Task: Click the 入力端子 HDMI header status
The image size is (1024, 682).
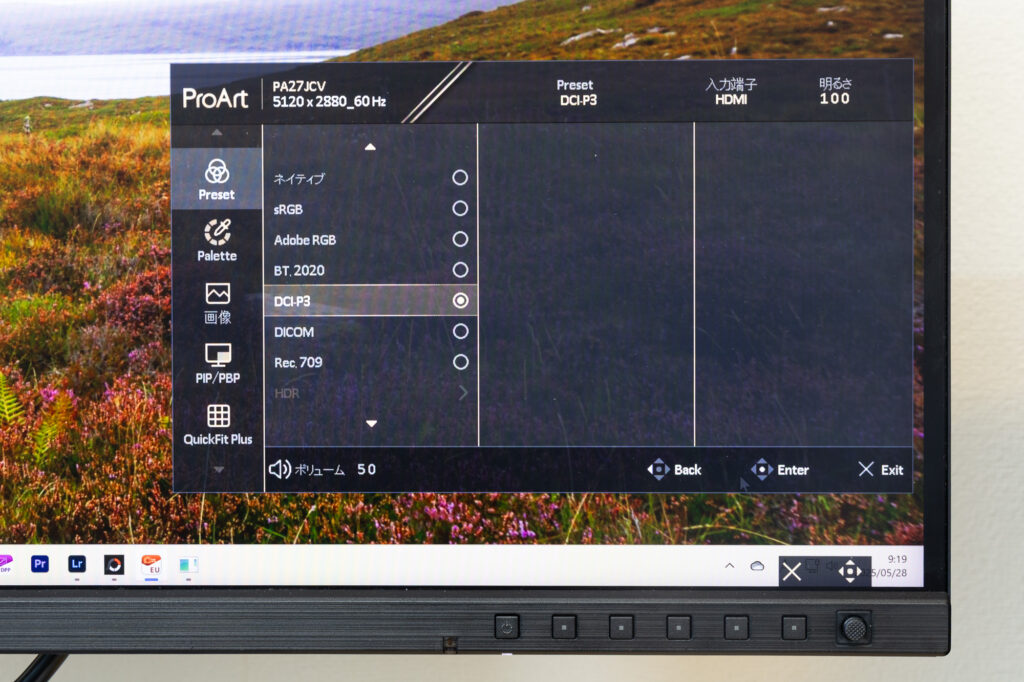Action: pyautogui.click(x=731, y=92)
